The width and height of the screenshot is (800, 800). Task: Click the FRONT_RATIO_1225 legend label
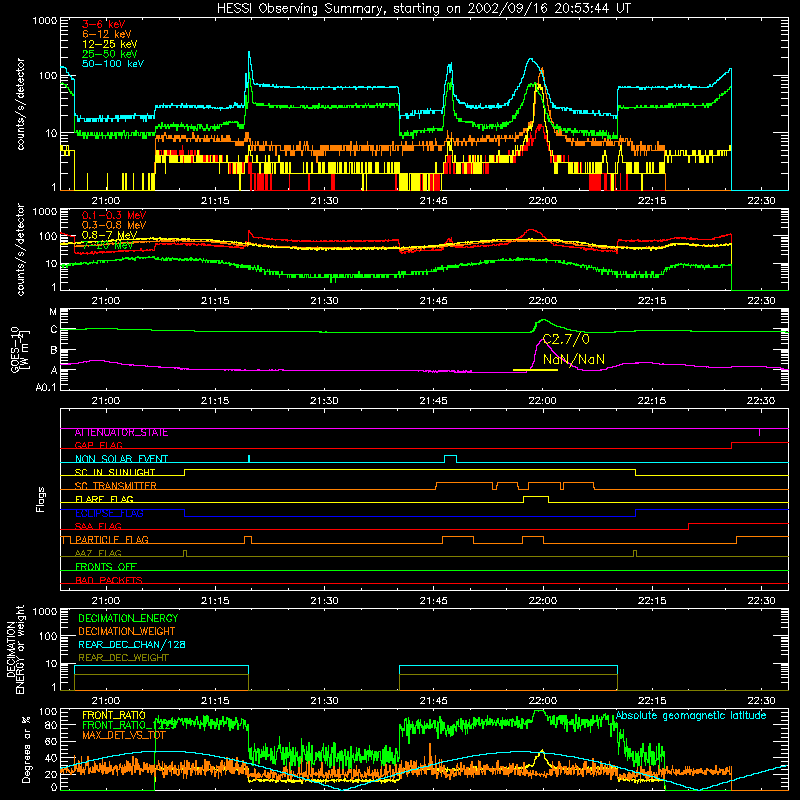point(129,724)
